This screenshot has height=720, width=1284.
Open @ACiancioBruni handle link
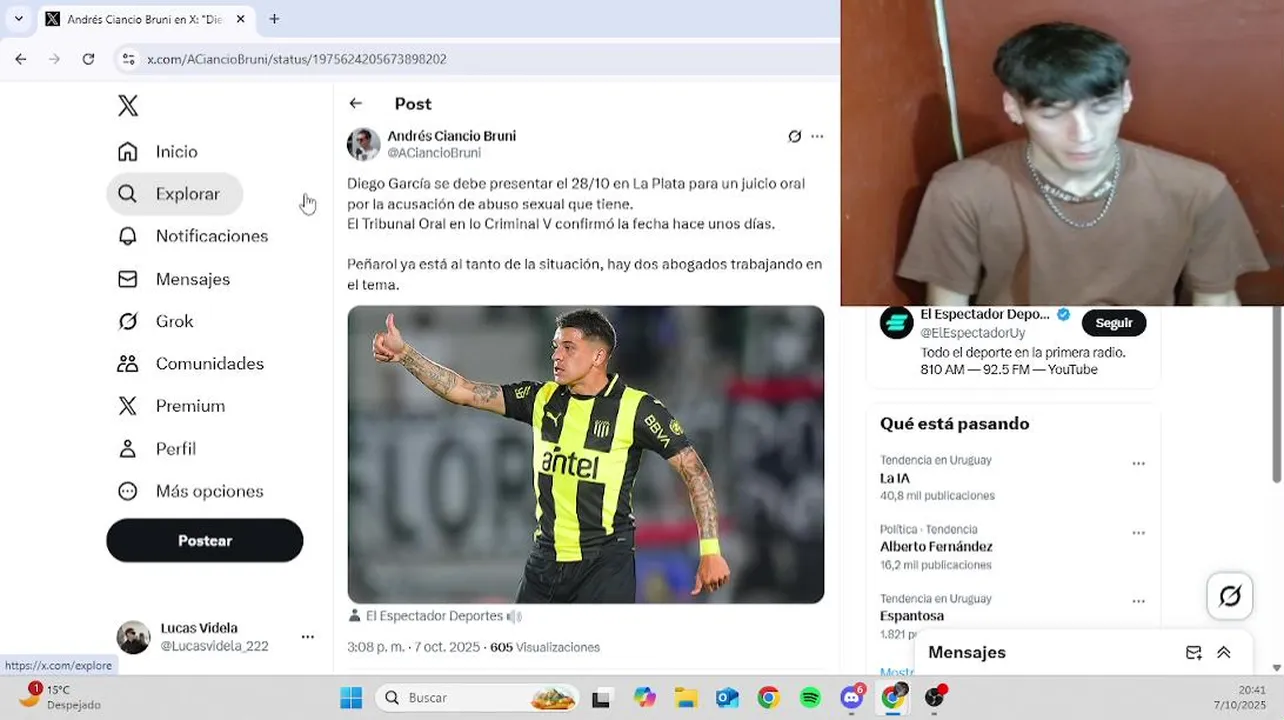[434, 153]
